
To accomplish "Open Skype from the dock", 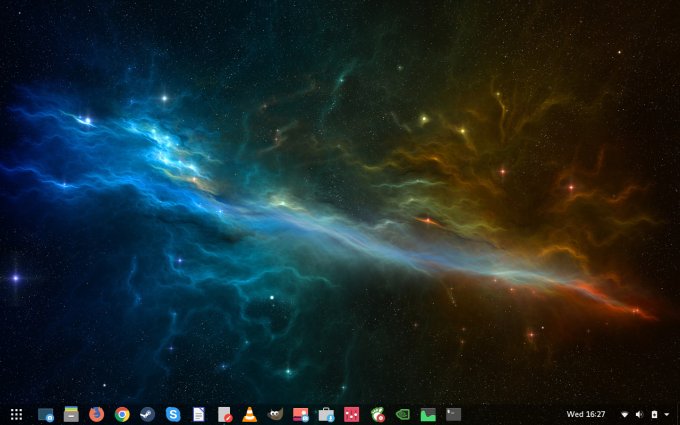I will [173, 414].
